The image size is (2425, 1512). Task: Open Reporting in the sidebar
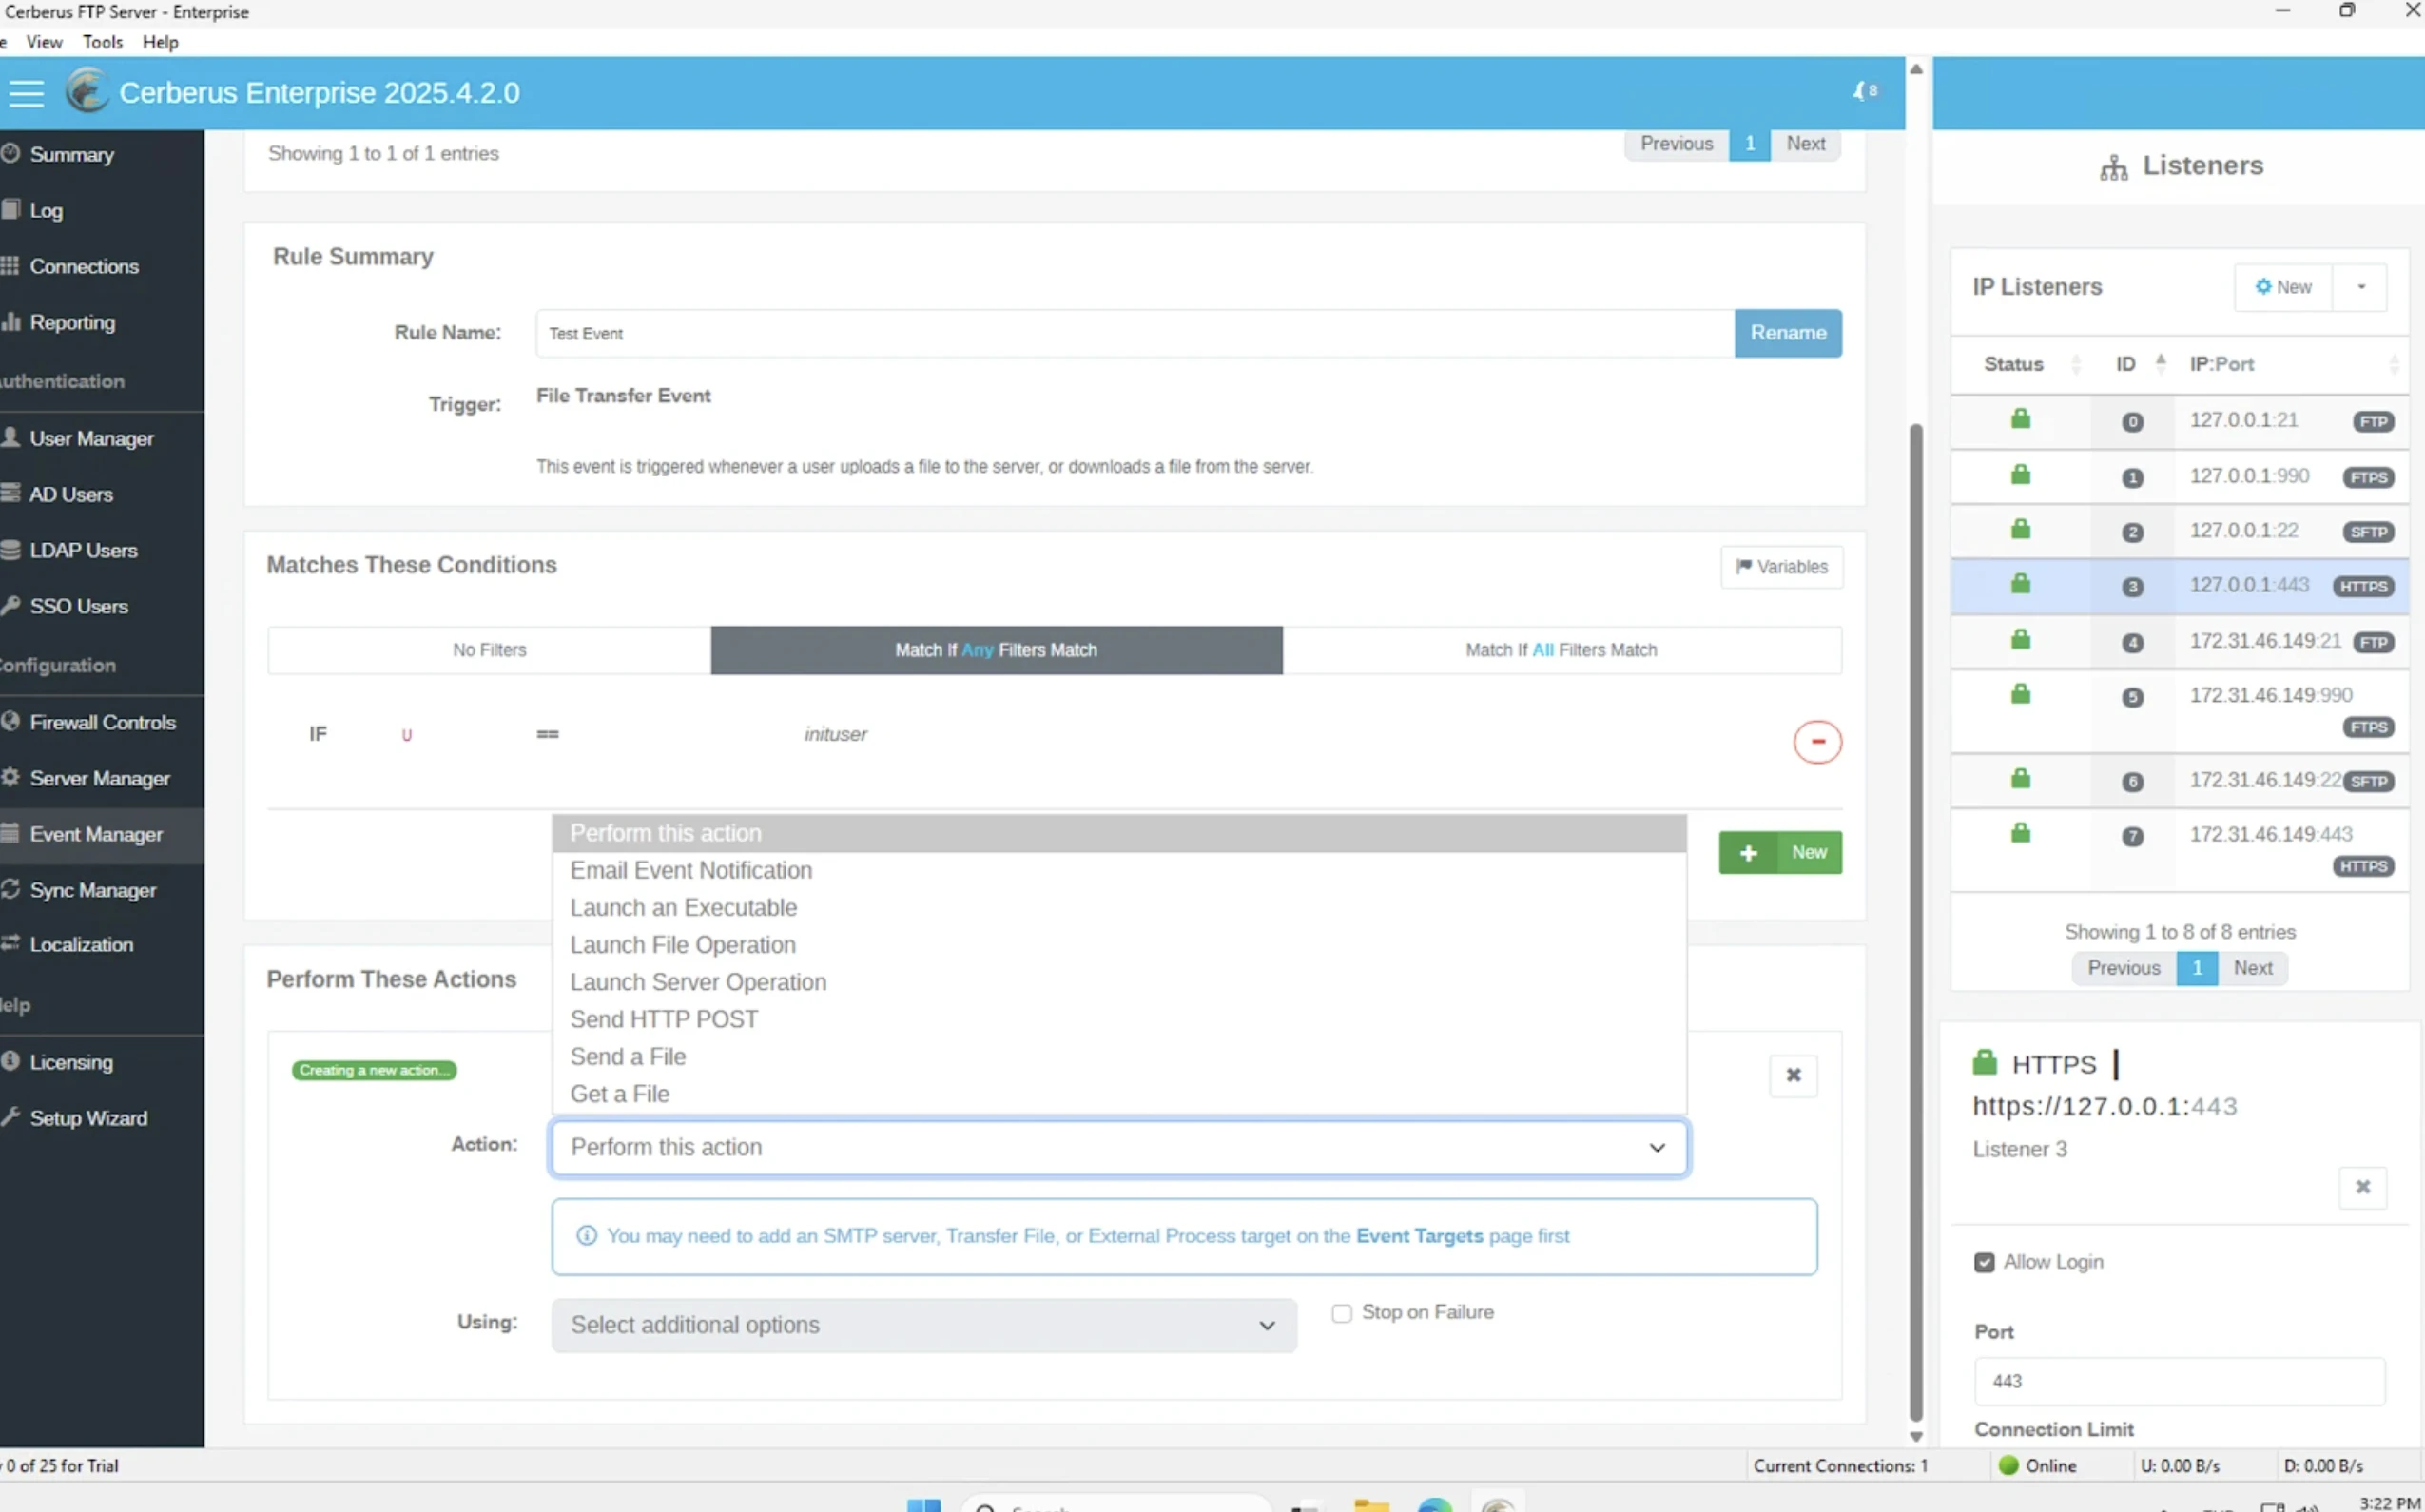click(72, 322)
